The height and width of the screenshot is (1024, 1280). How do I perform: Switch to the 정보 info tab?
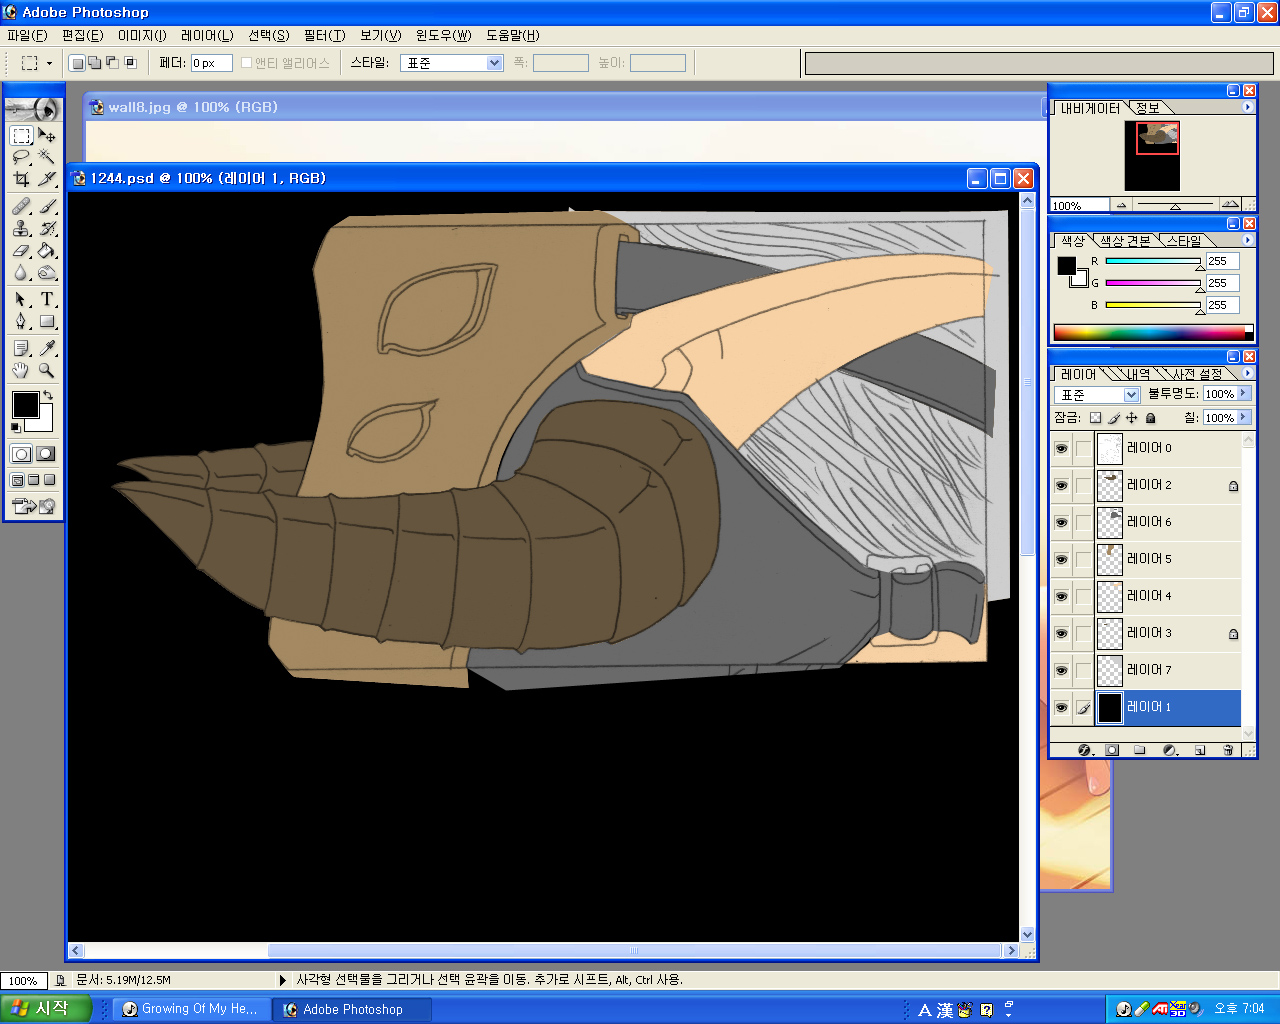[x=1148, y=108]
